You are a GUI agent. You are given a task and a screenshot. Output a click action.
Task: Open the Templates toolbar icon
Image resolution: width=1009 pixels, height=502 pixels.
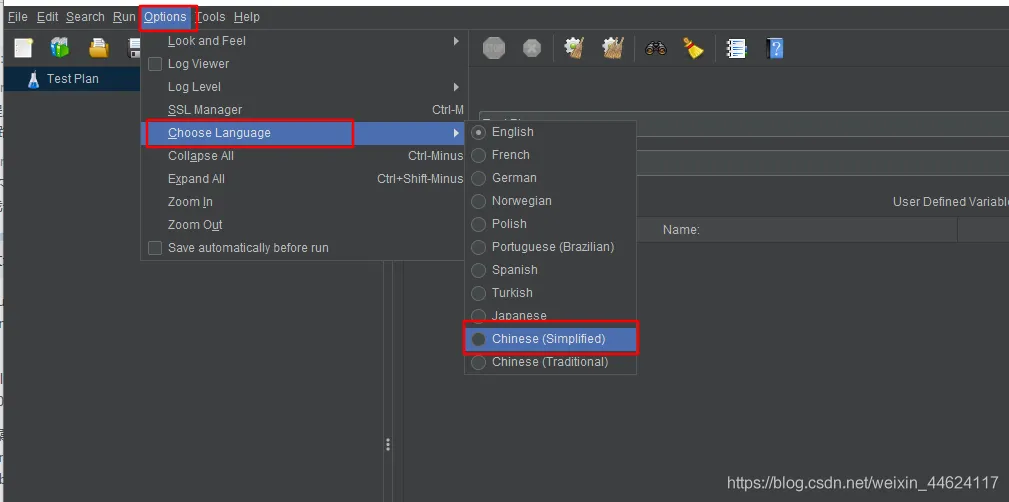click(x=60, y=48)
